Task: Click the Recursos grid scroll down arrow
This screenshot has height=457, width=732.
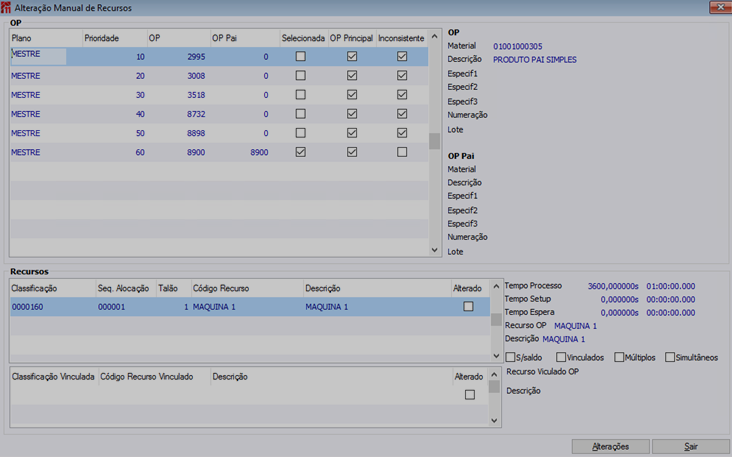Action: [x=496, y=356]
